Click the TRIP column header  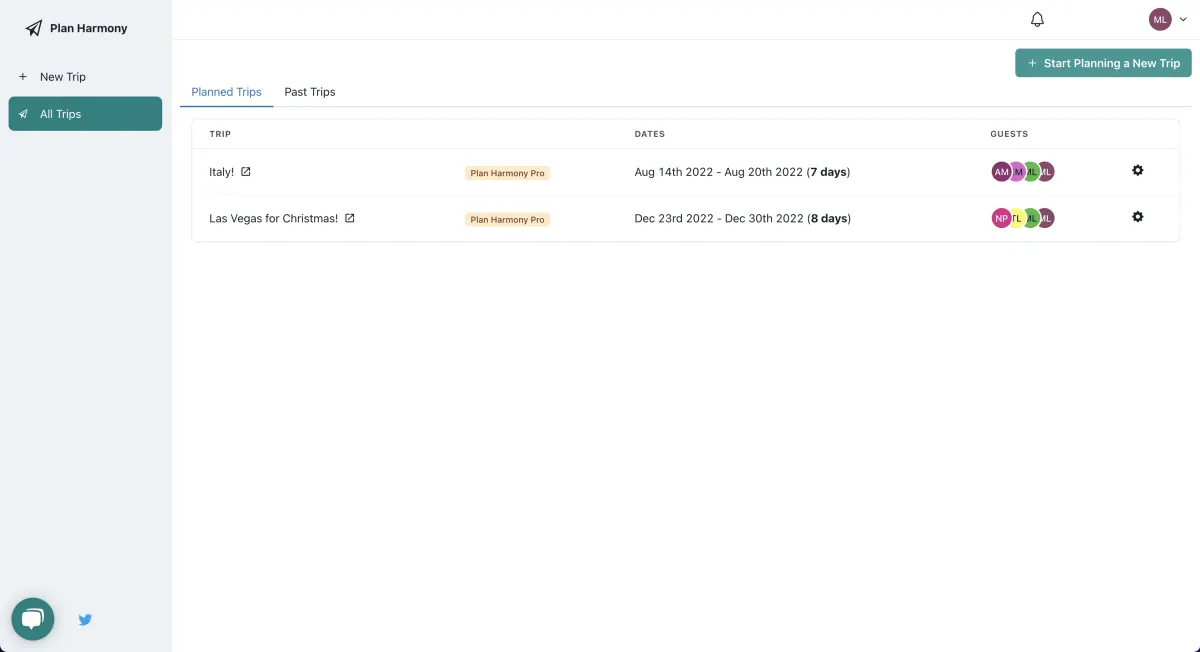click(220, 134)
